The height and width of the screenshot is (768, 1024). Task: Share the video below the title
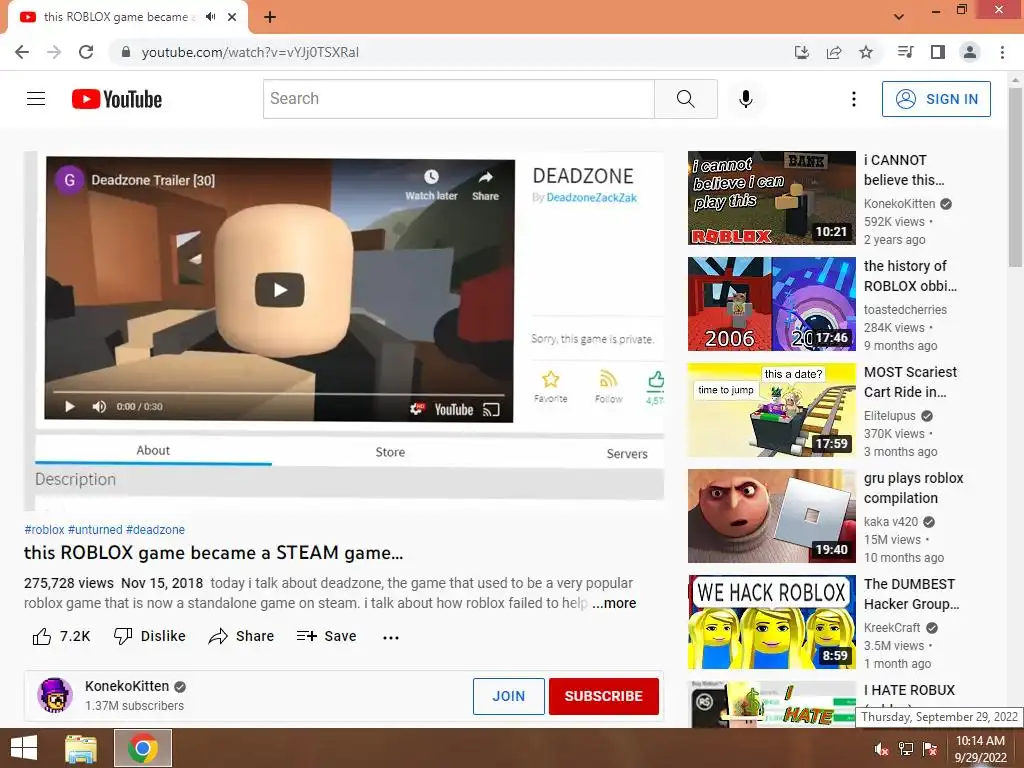click(x=241, y=636)
